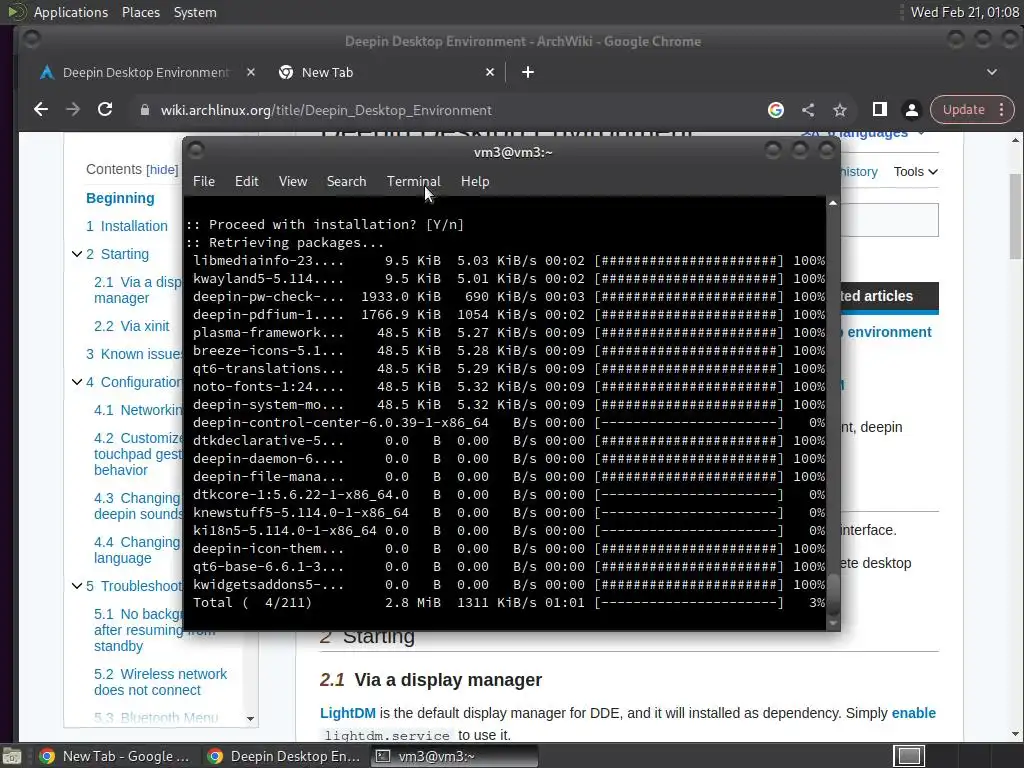Click the workspace switcher in bottom panel
1024x768 pixels.
(909, 756)
